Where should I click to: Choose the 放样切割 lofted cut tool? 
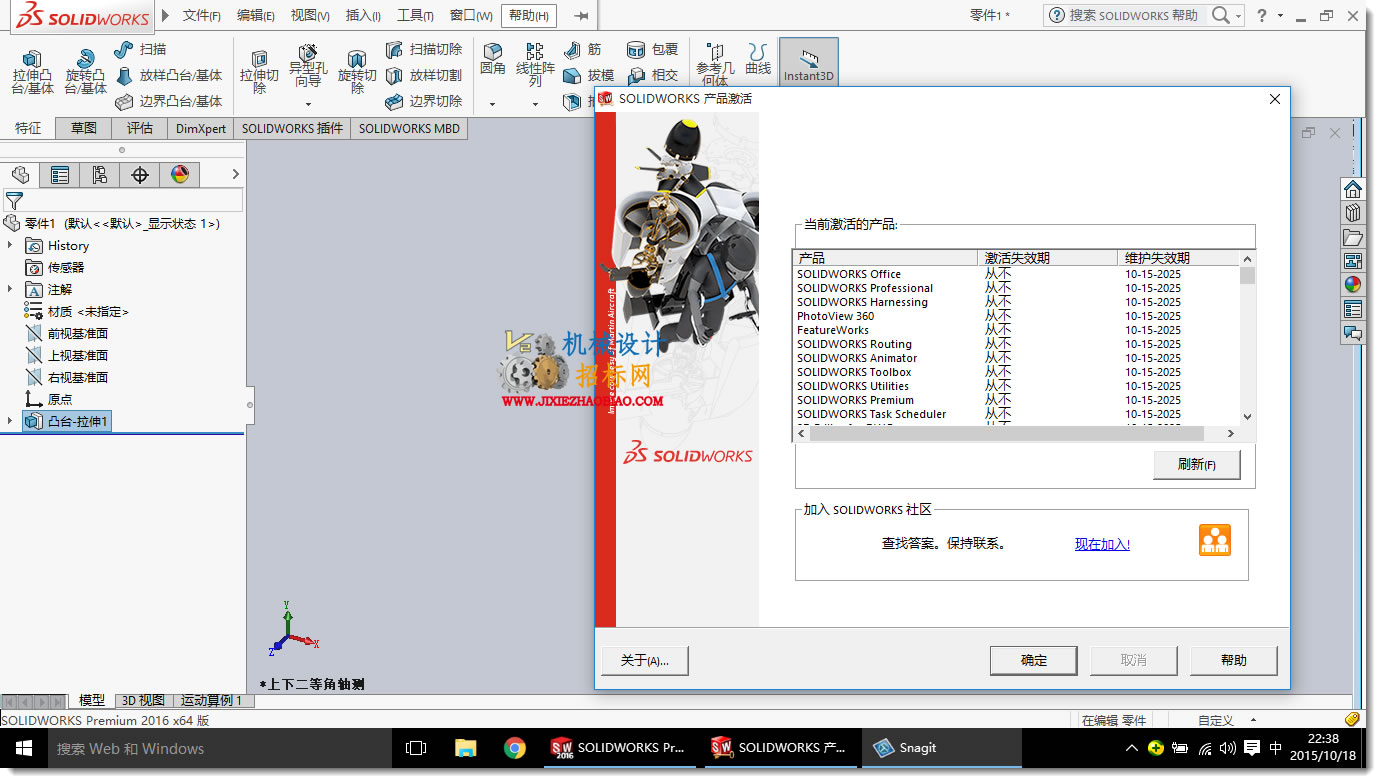pyautogui.click(x=424, y=75)
